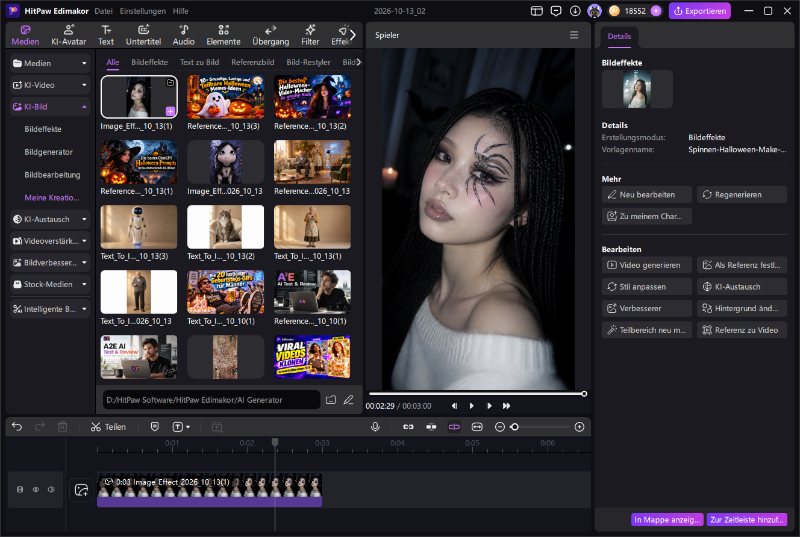
Task: Open the user avatar profile
Action: click(594, 11)
